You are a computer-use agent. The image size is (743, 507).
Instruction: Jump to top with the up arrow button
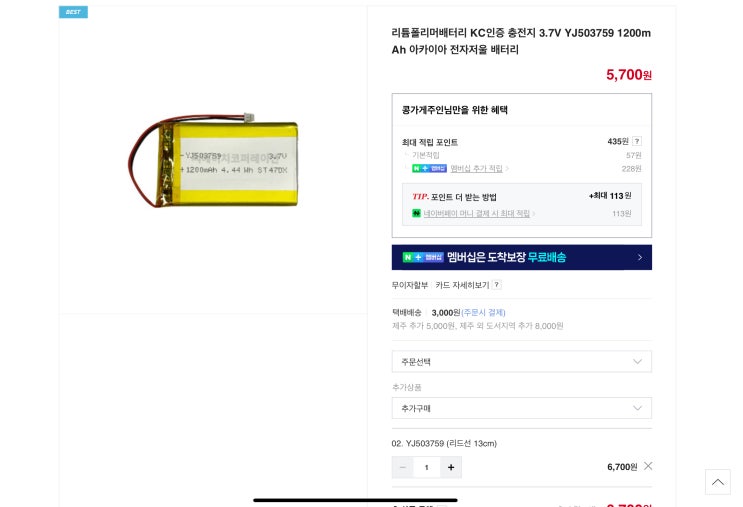coord(717,482)
